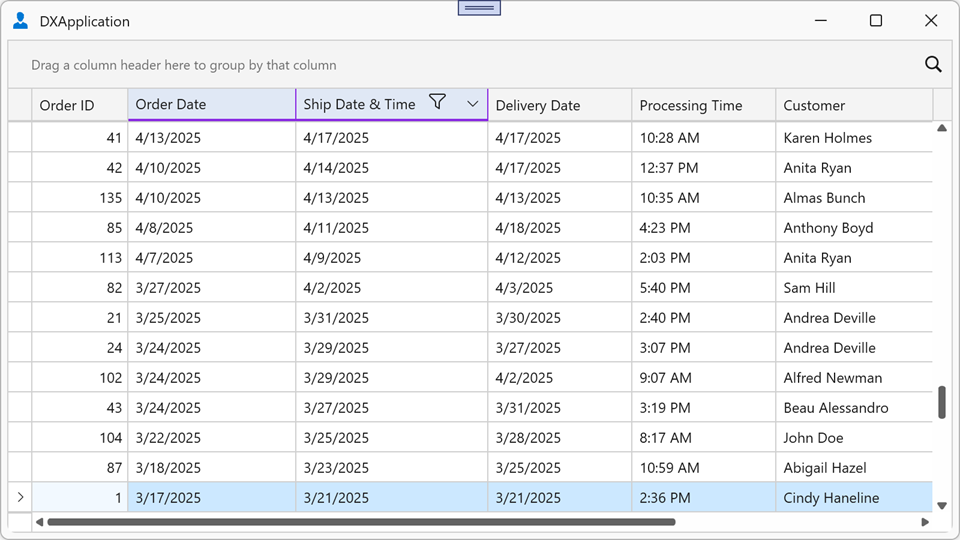The width and height of the screenshot is (960, 540).
Task: Click Order Date cell 3/22/2025
Action: (212, 438)
